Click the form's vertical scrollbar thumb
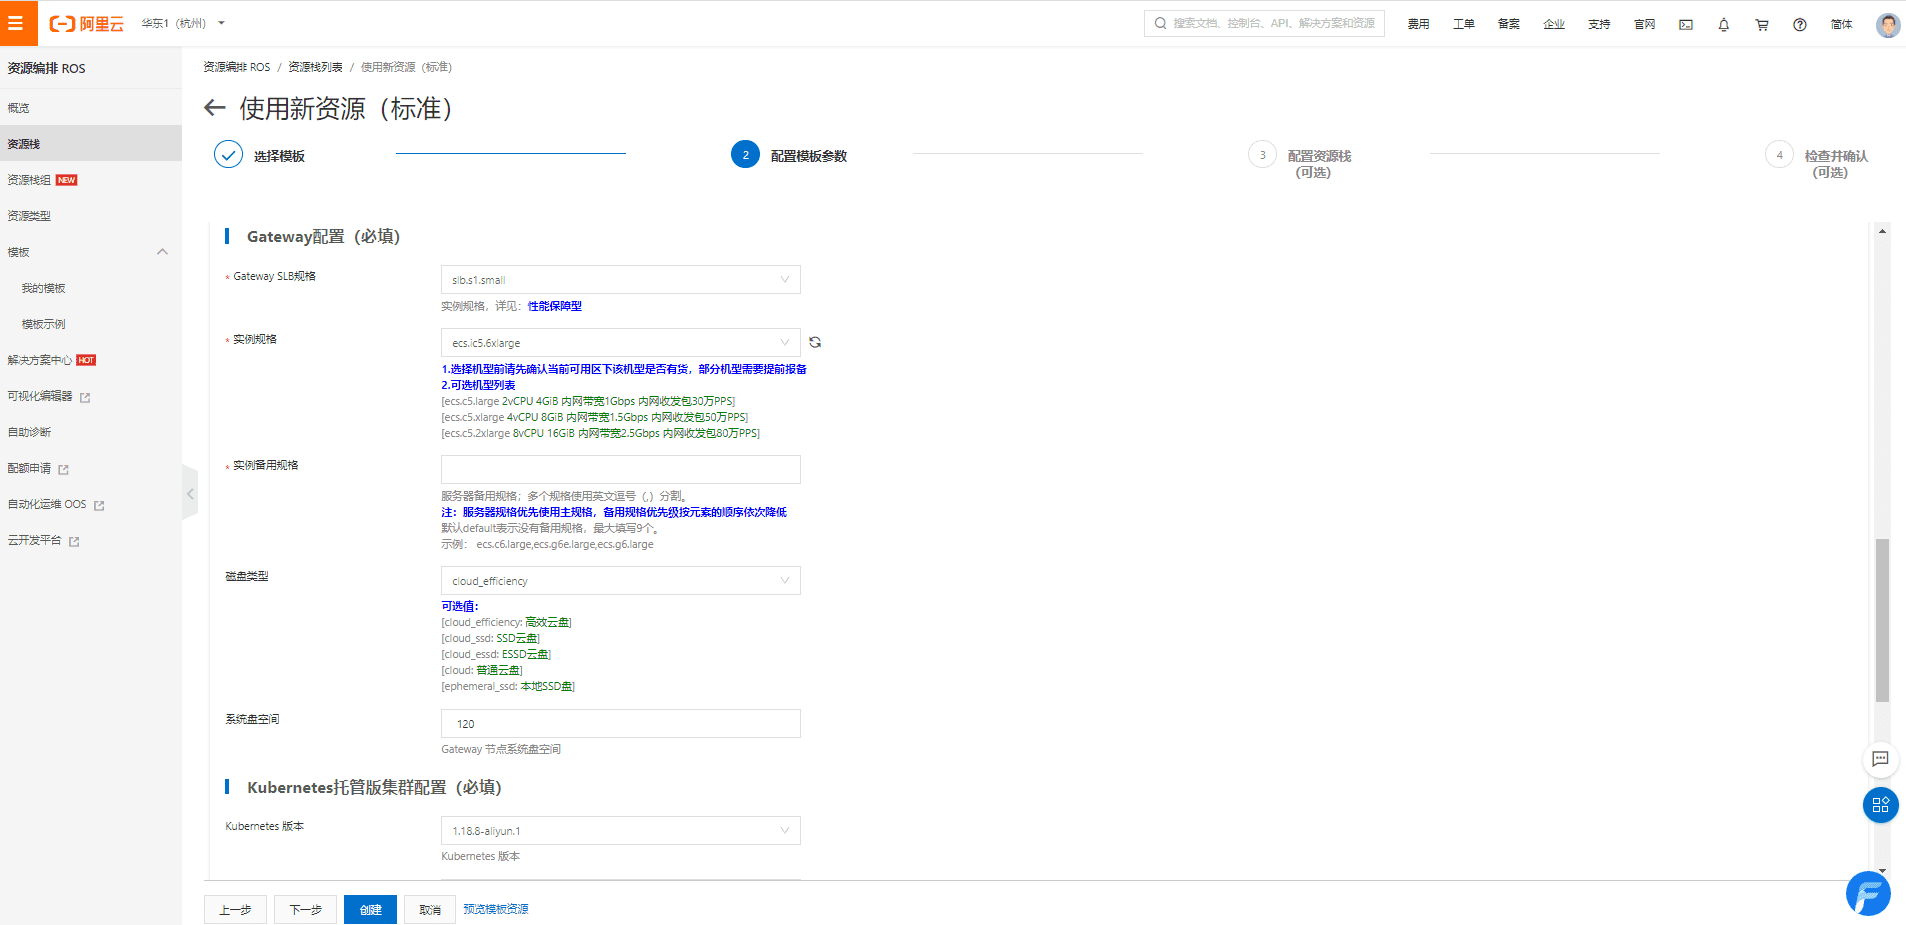 point(1882,620)
